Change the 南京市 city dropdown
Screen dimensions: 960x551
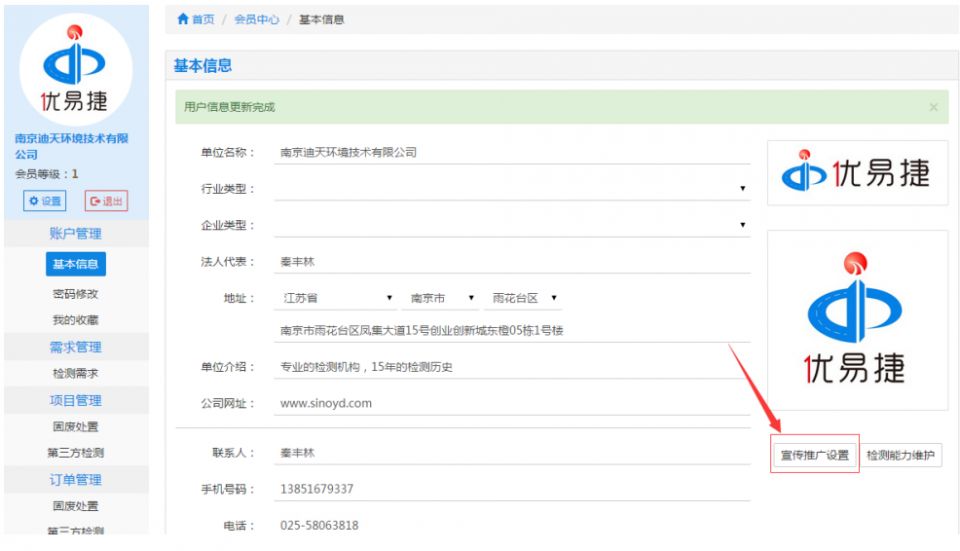point(441,298)
